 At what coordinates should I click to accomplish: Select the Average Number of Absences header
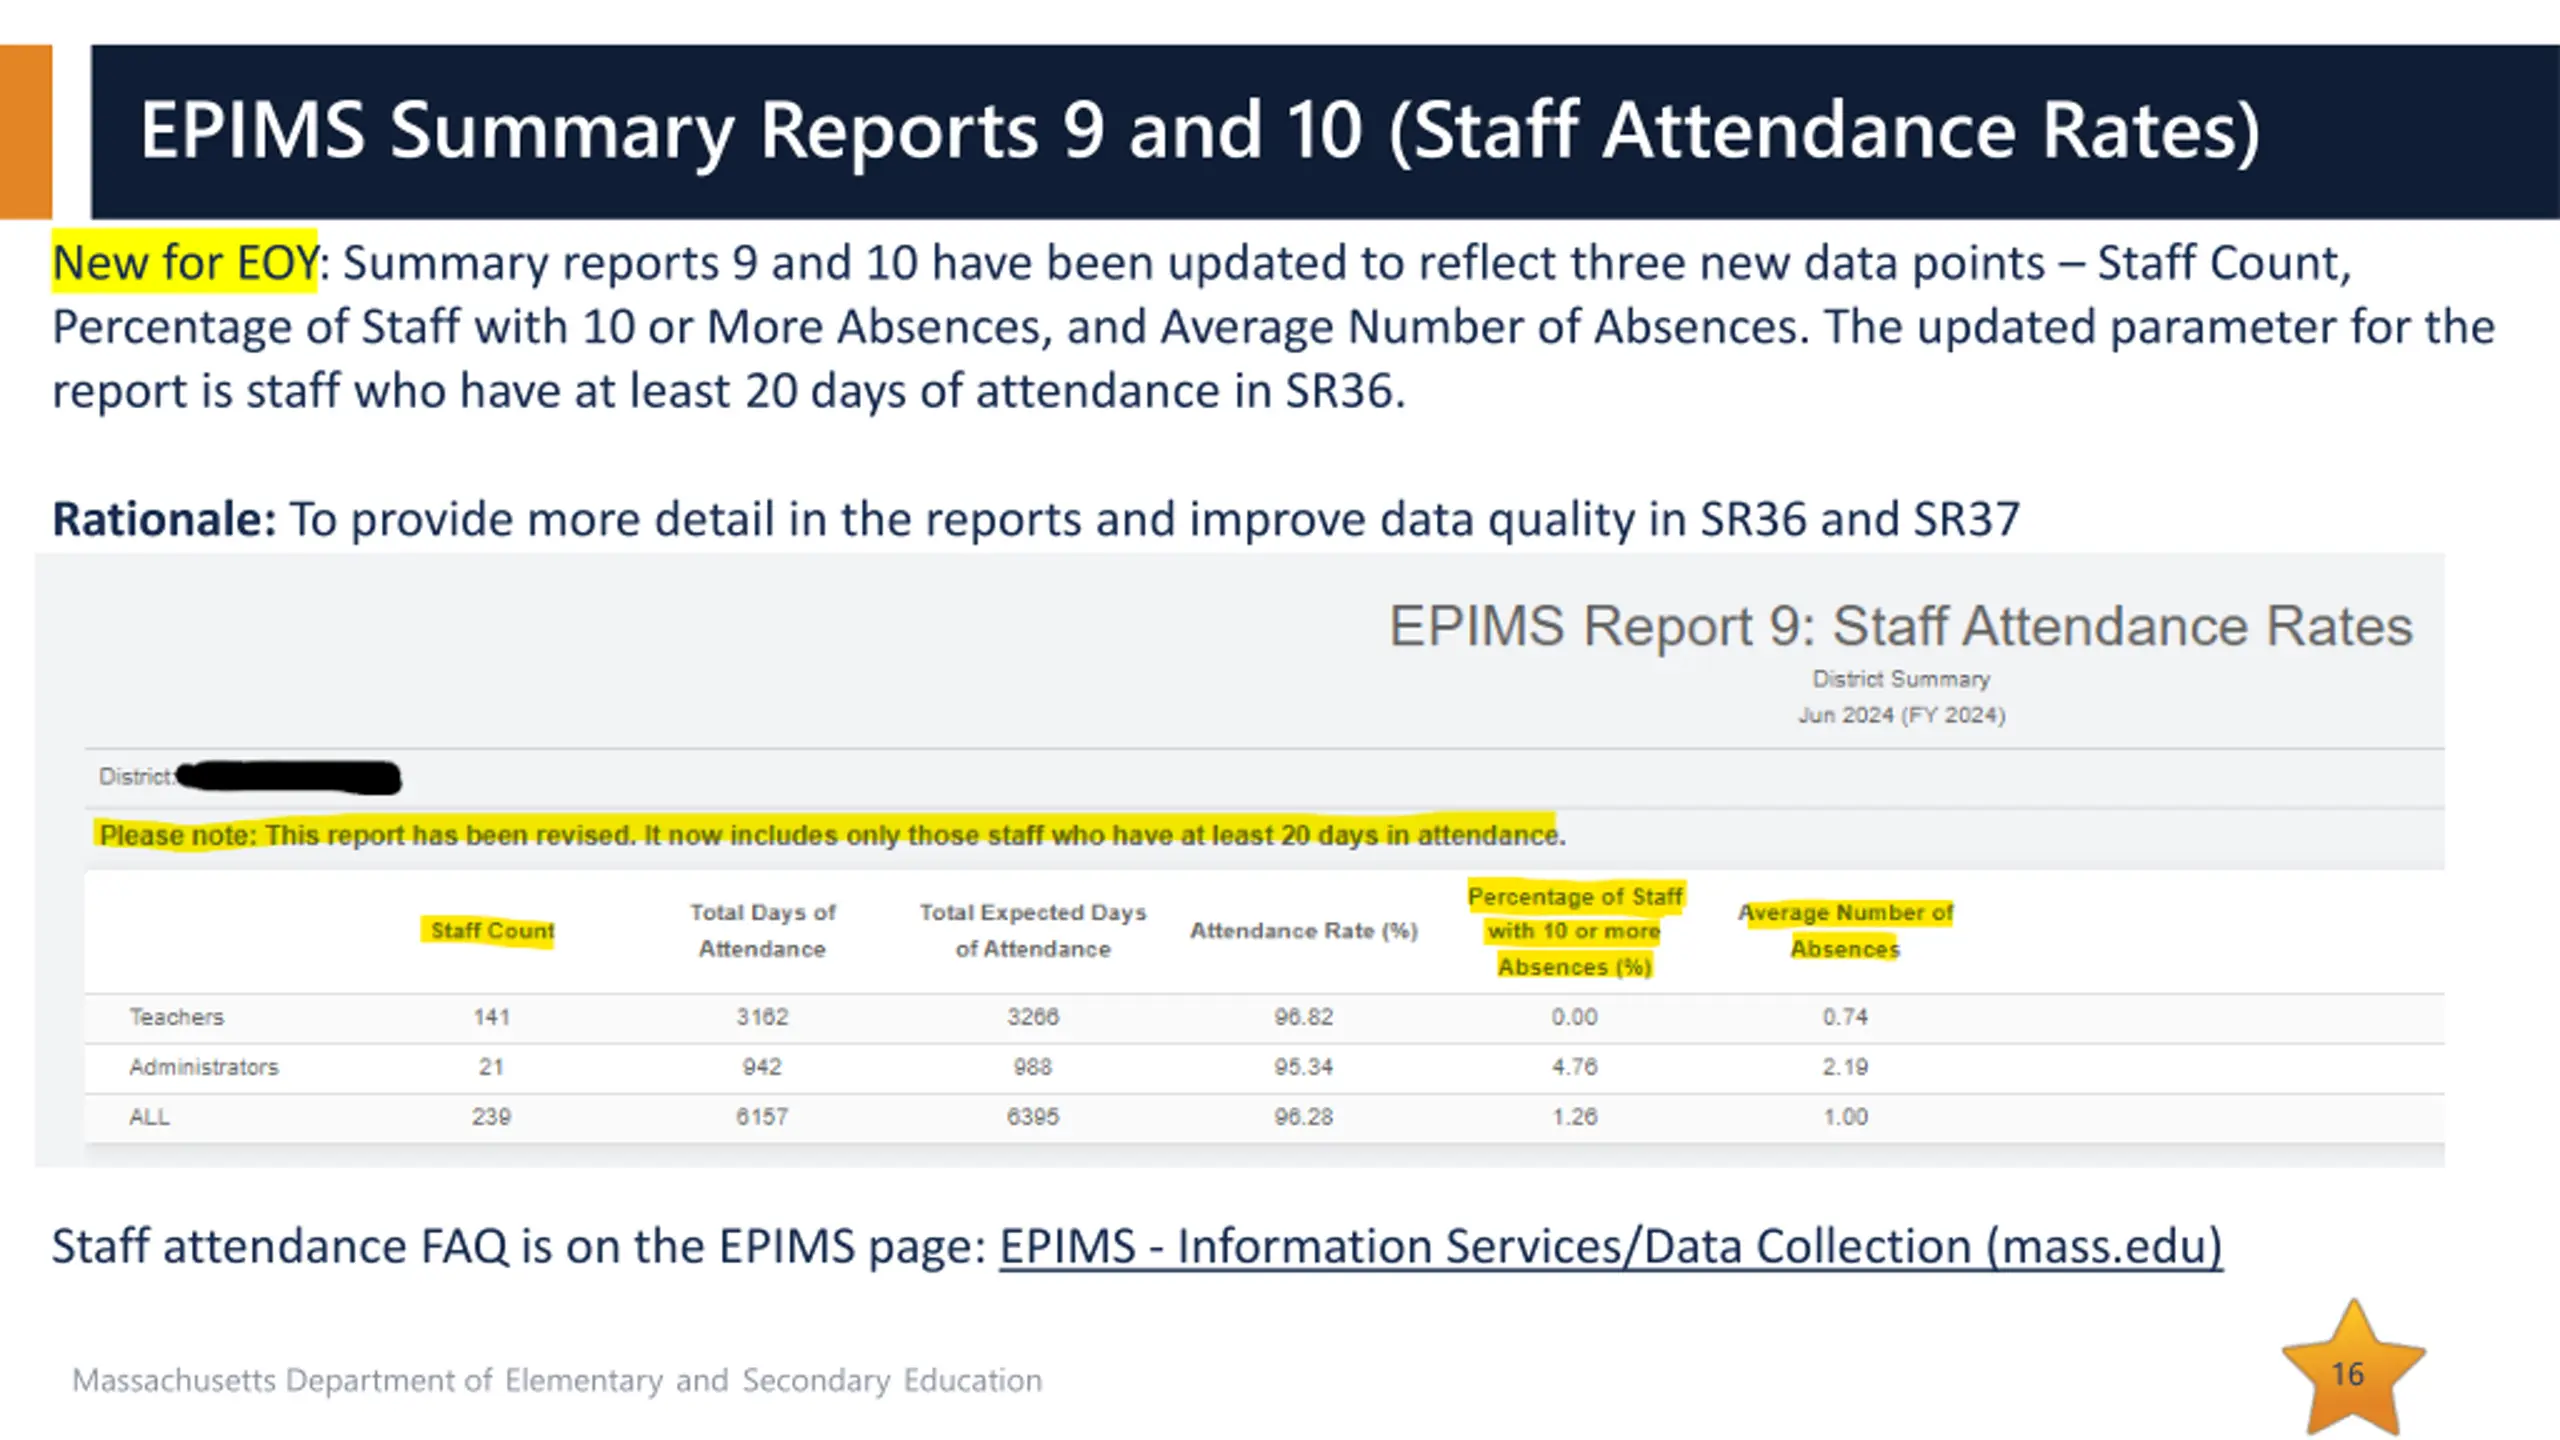point(1845,930)
